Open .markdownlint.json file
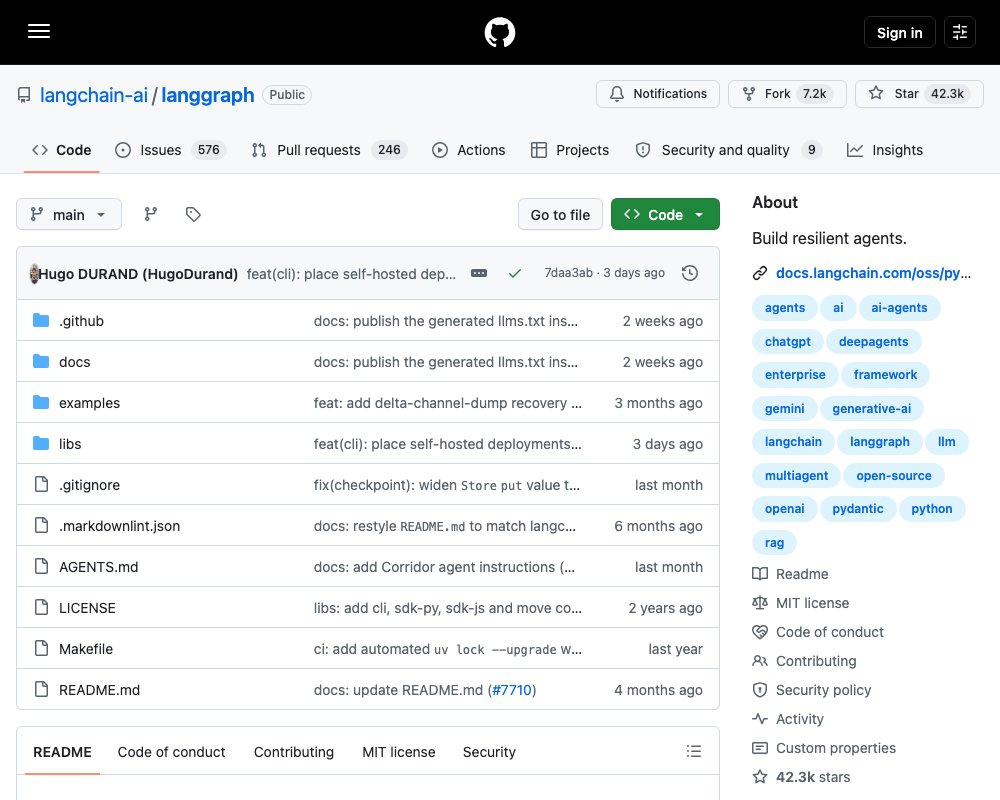The height and width of the screenshot is (800, 1000). 119,526
